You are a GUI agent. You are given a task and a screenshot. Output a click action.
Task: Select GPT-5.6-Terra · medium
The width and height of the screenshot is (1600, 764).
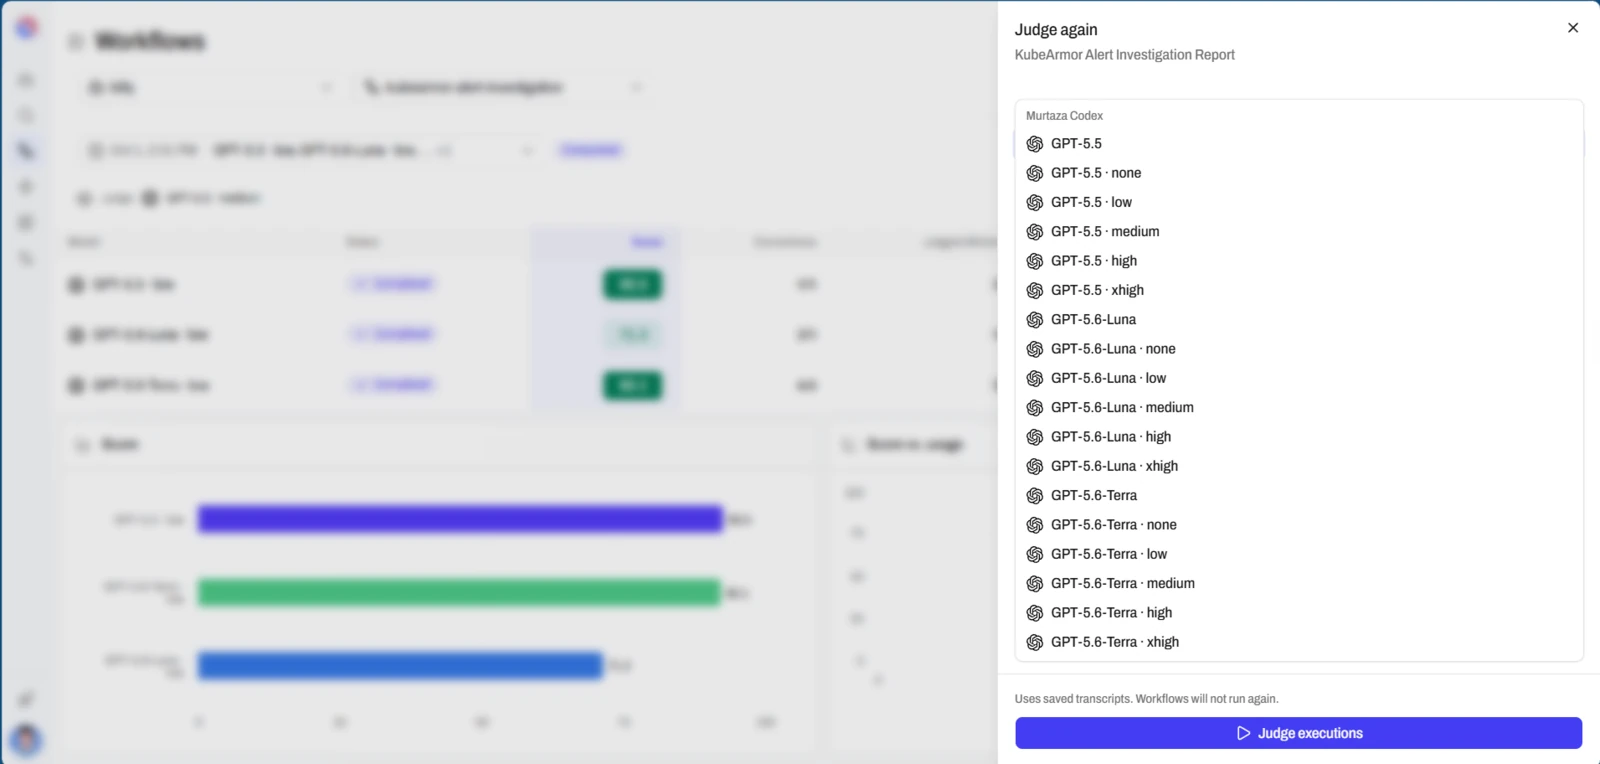[x=1299, y=584]
